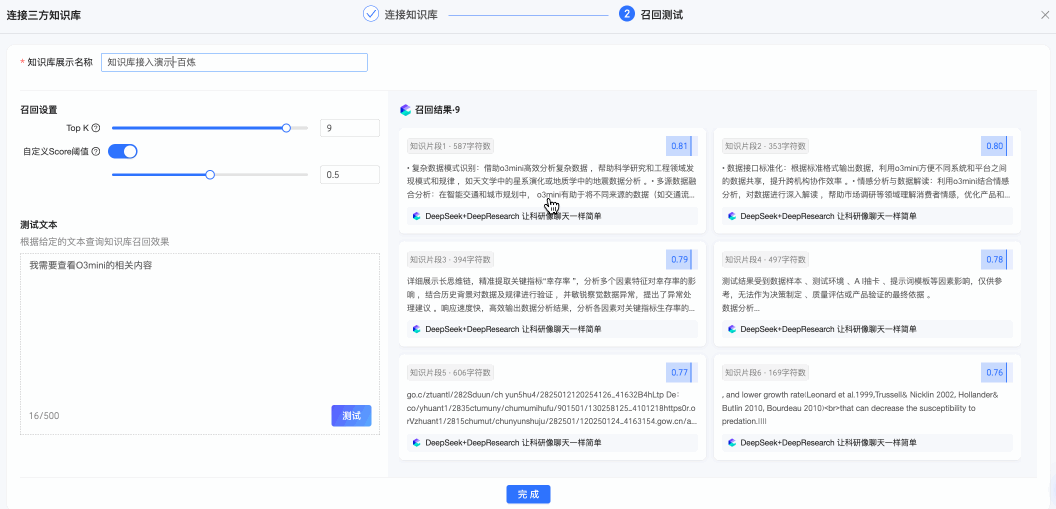The height and width of the screenshot is (509, 1056).
Task: Click the 知识库展示名称 input field
Action: pos(234,62)
